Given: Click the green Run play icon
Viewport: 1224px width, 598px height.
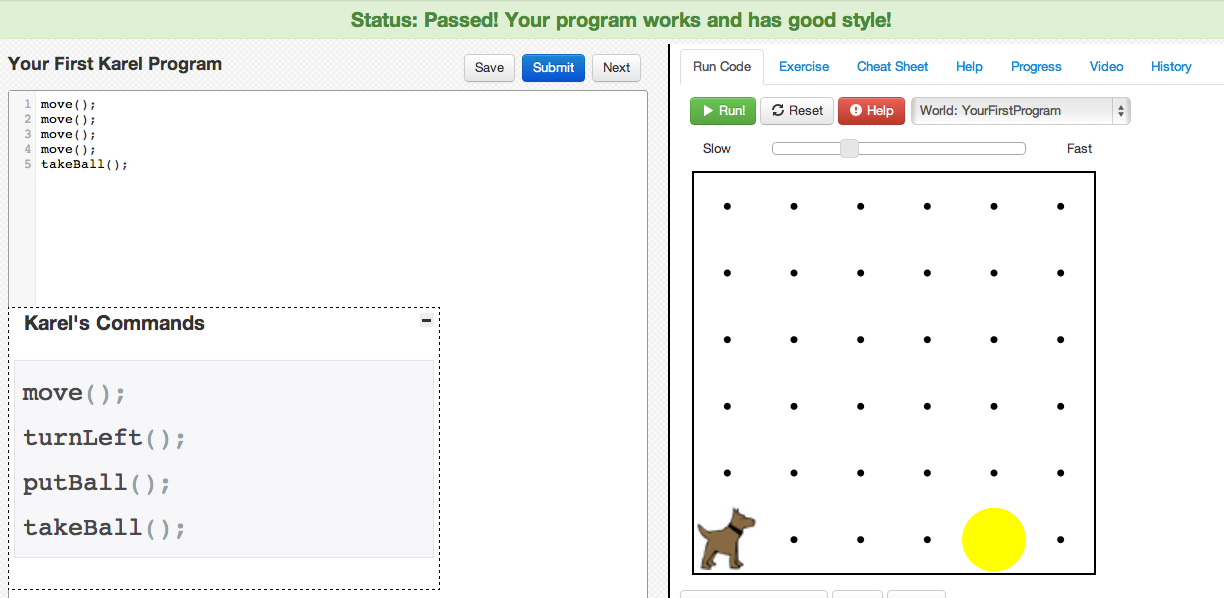Looking at the screenshot, I should click(706, 111).
